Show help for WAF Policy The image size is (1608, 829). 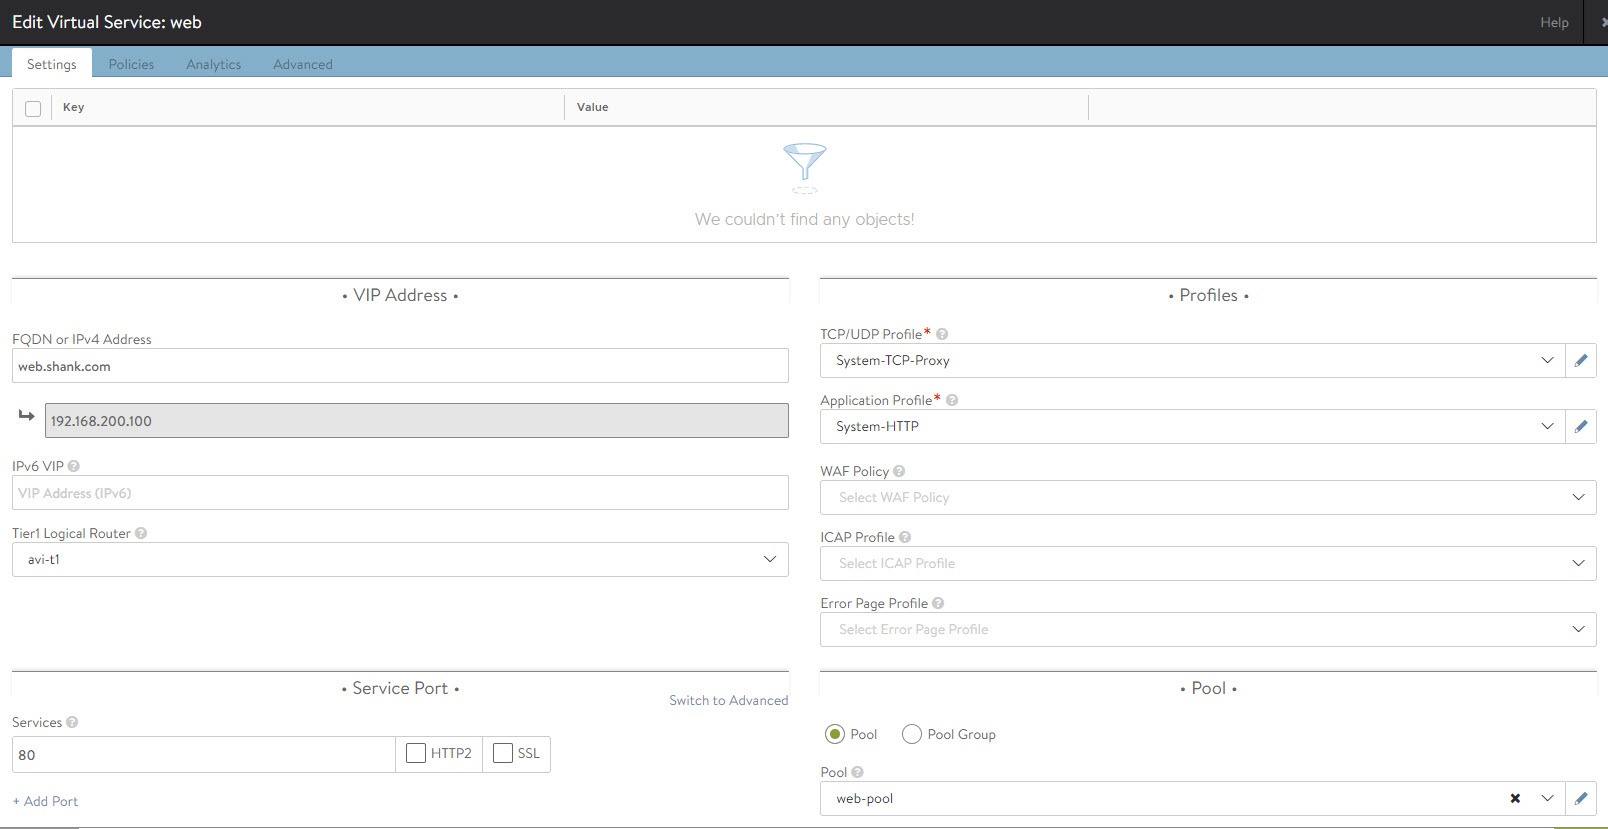899,471
